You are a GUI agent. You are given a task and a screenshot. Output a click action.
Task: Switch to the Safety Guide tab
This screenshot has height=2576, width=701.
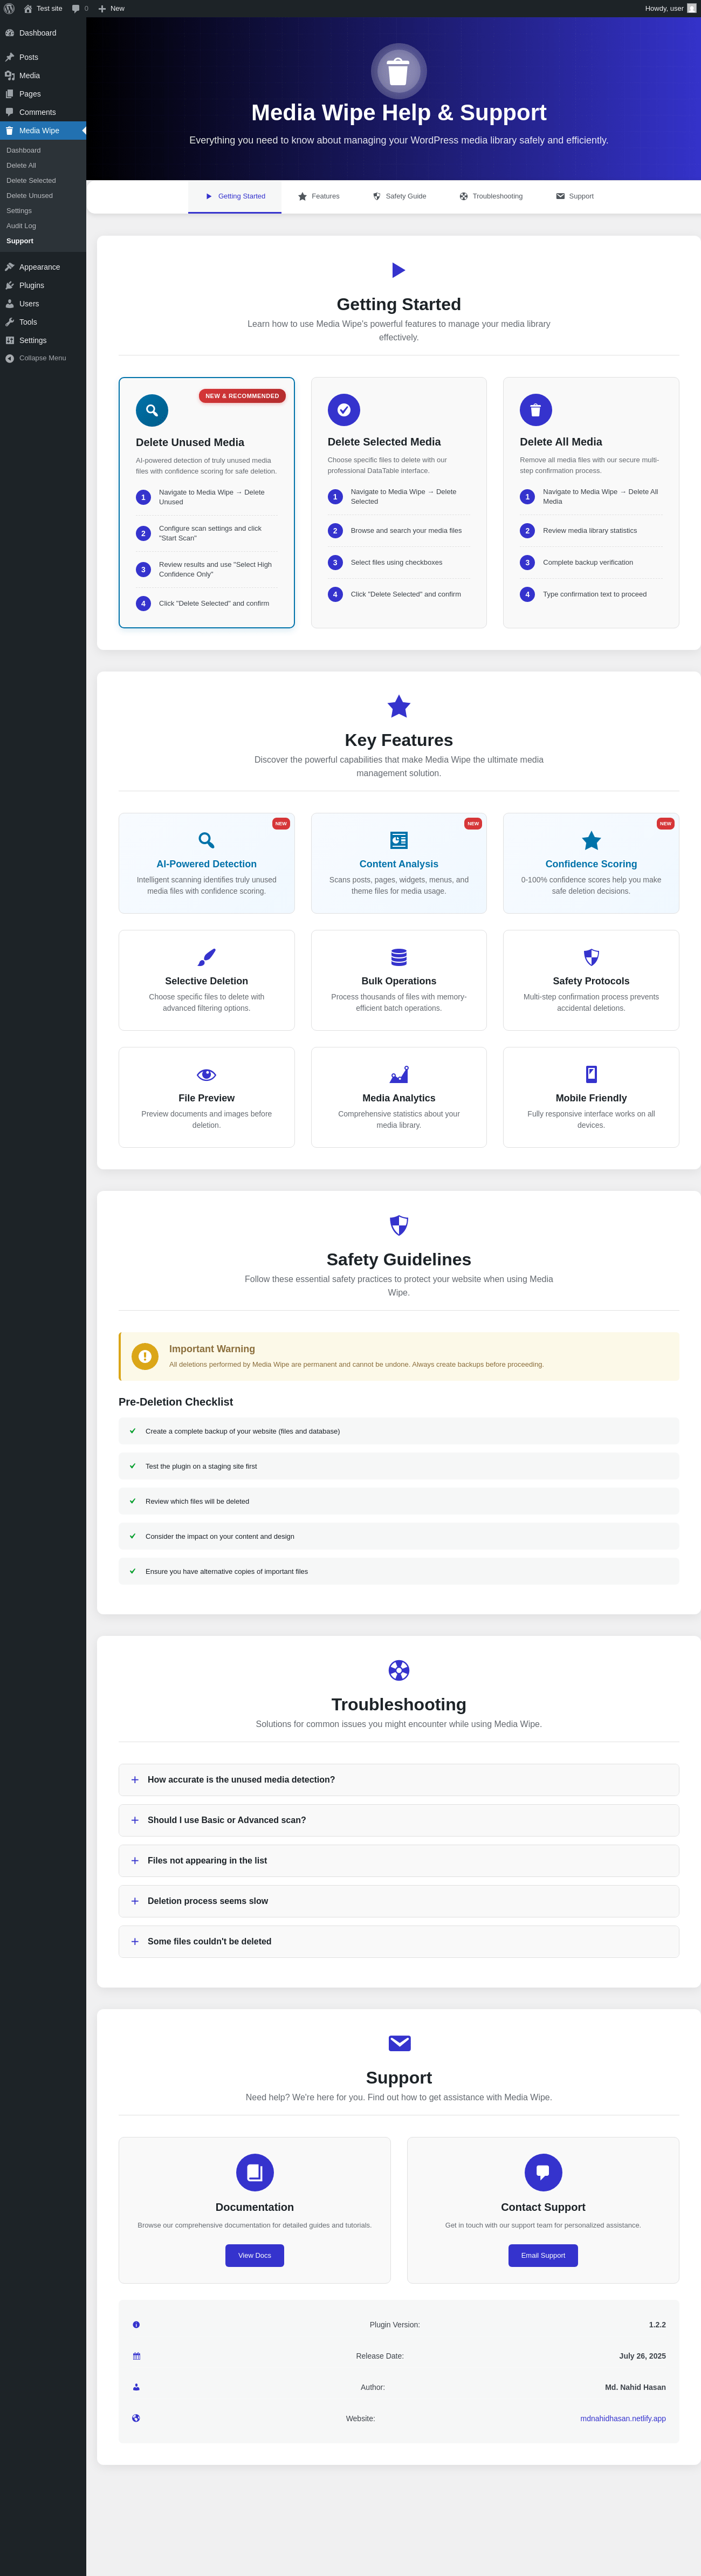399,196
